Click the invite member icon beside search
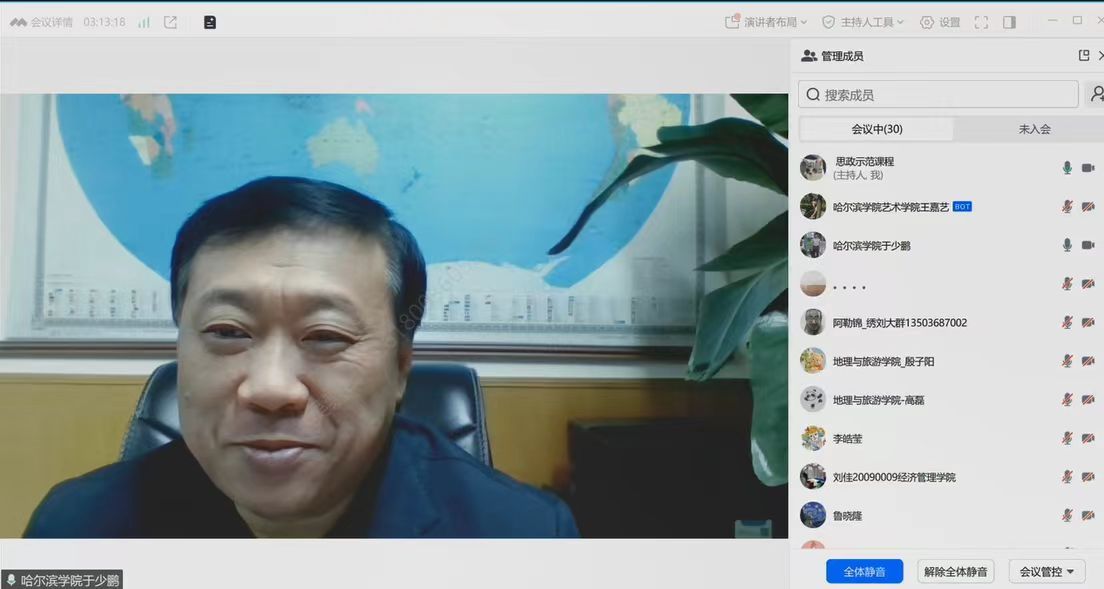Image resolution: width=1104 pixels, height=589 pixels. click(x=1096, y=94)
